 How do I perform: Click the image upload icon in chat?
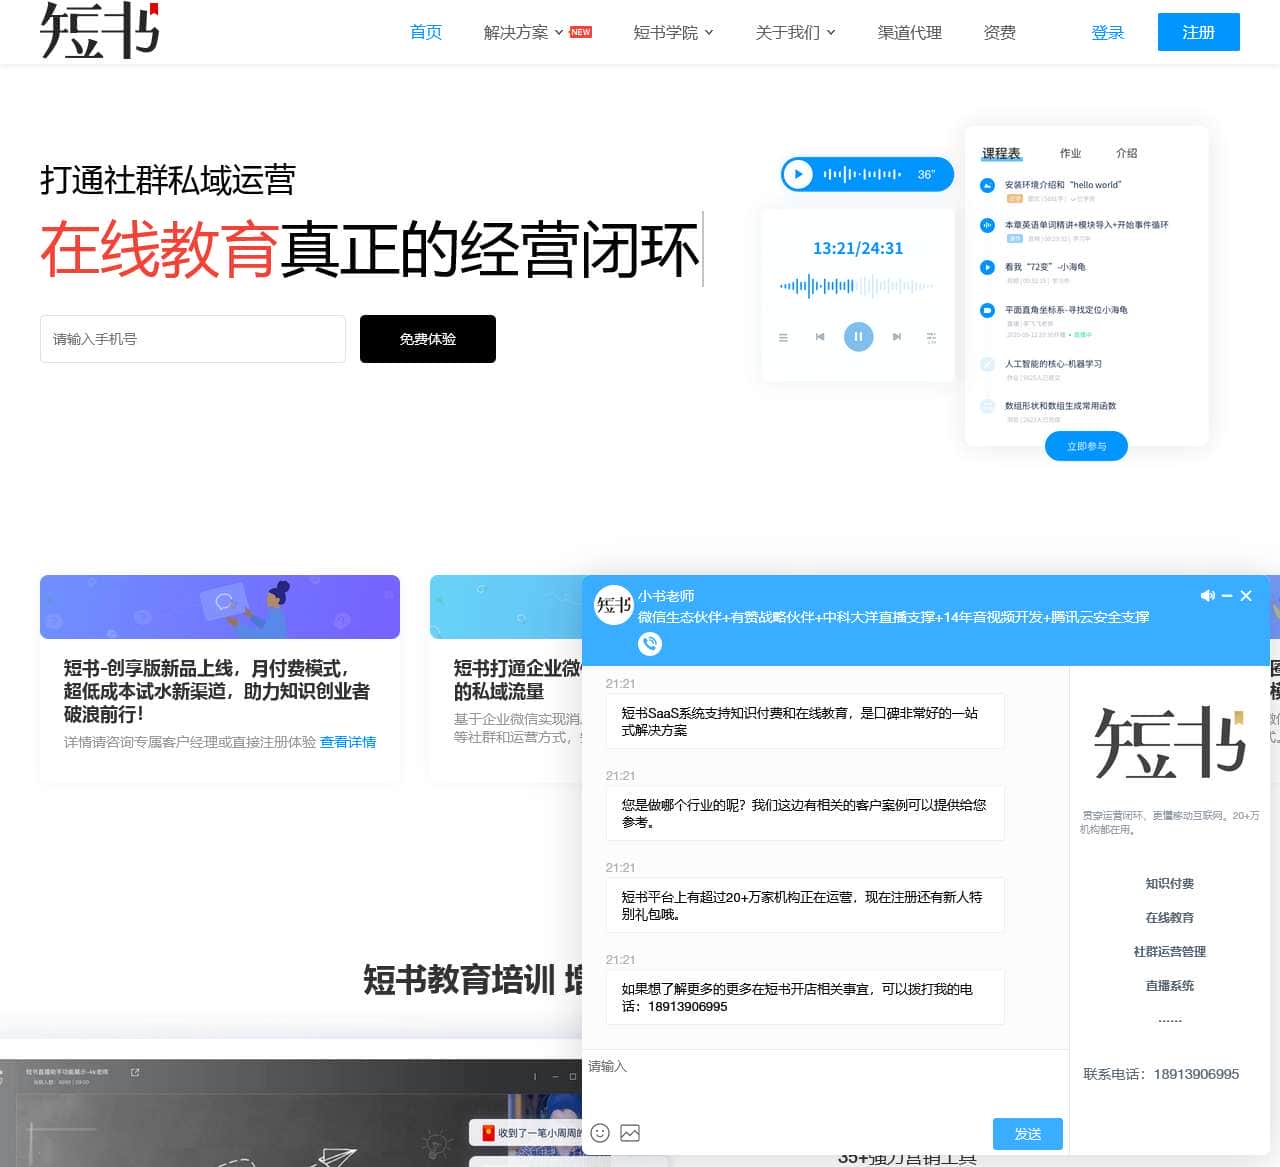(630, 1132)
